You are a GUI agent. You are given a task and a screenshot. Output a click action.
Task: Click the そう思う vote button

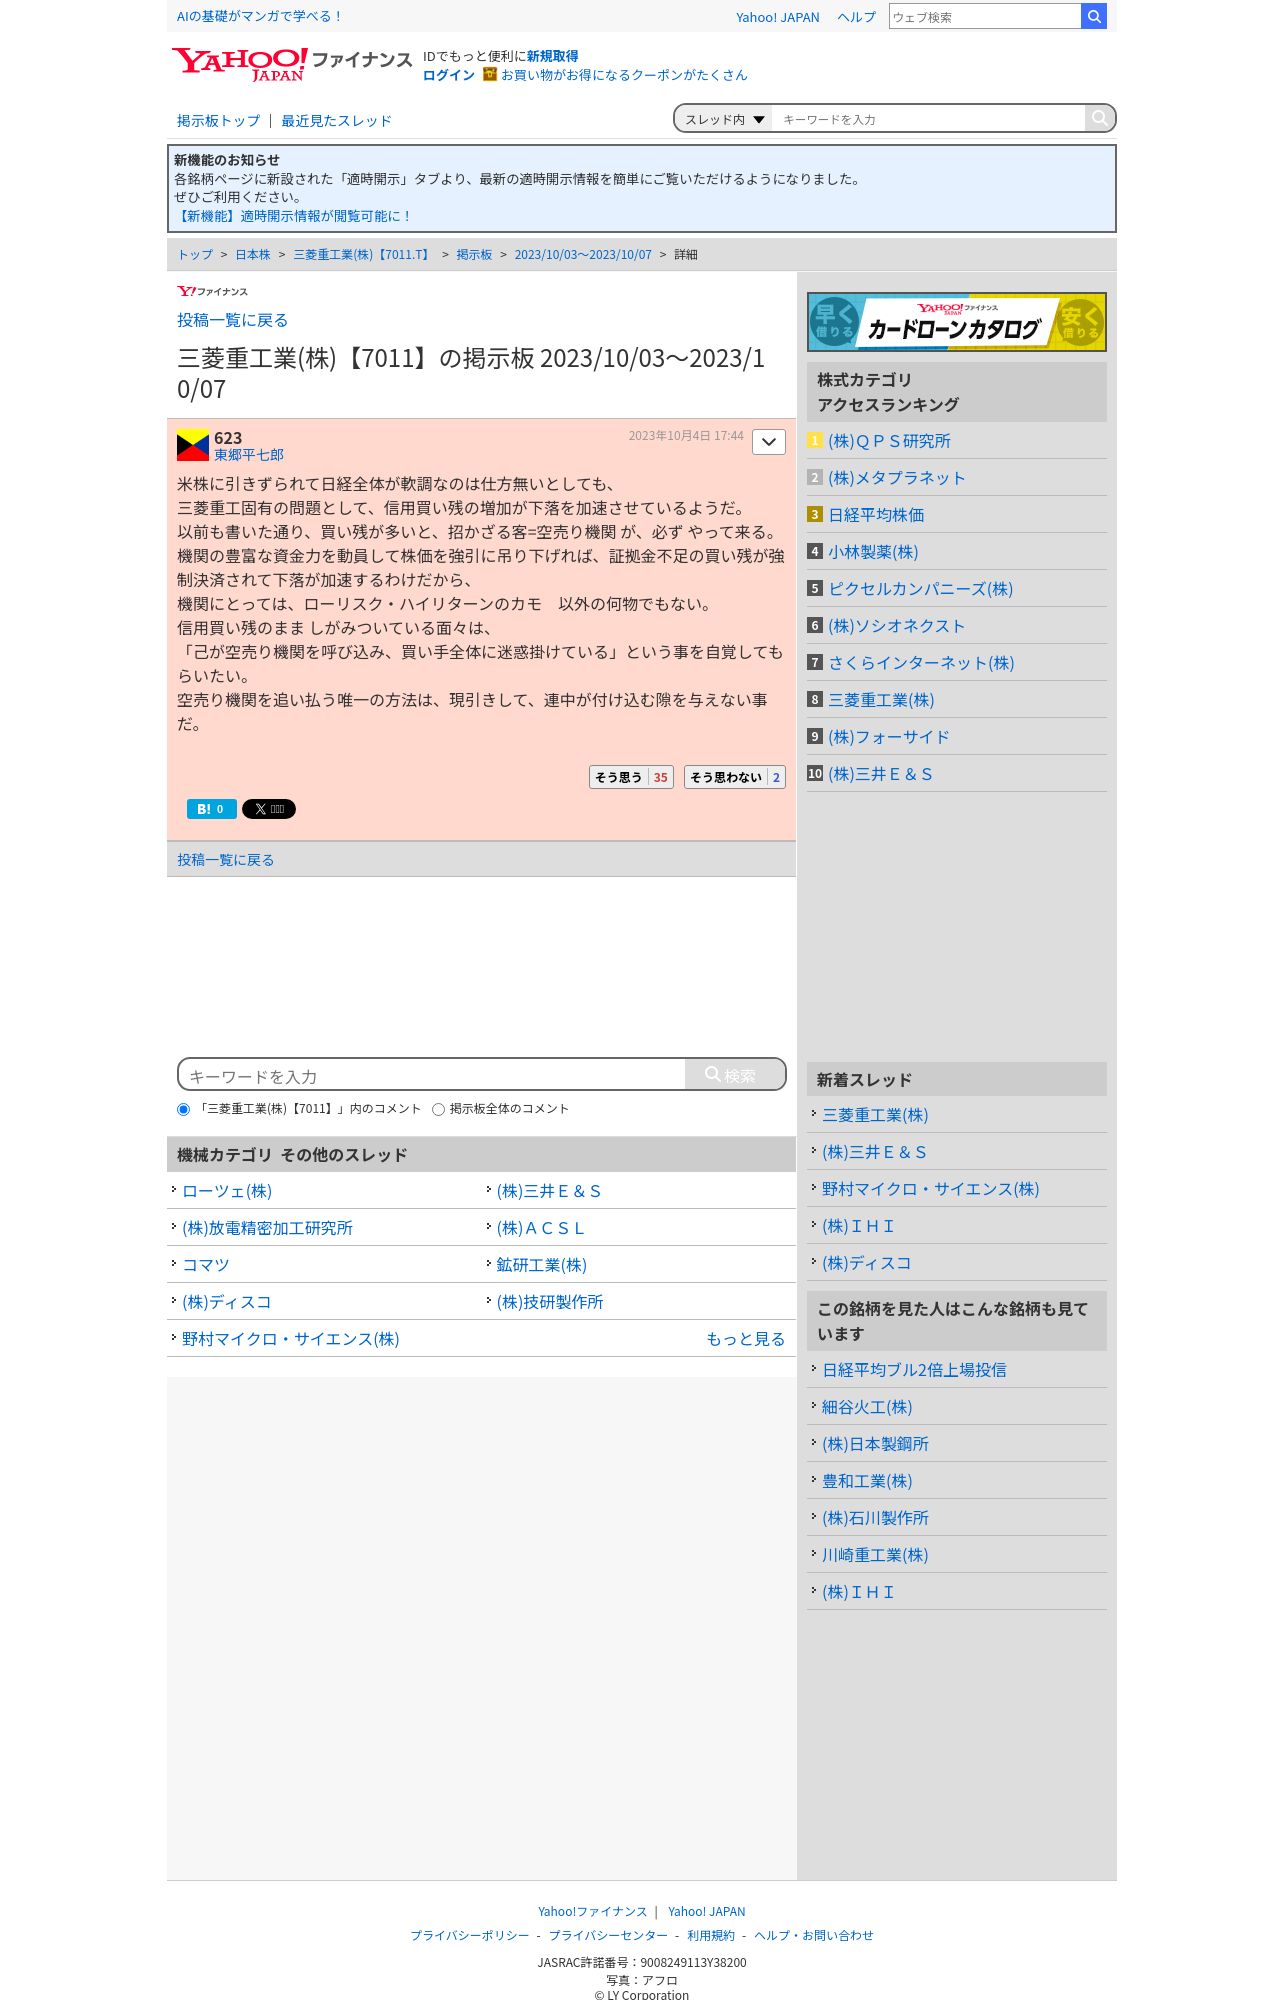pyautogui.click(x=631, y=777)
